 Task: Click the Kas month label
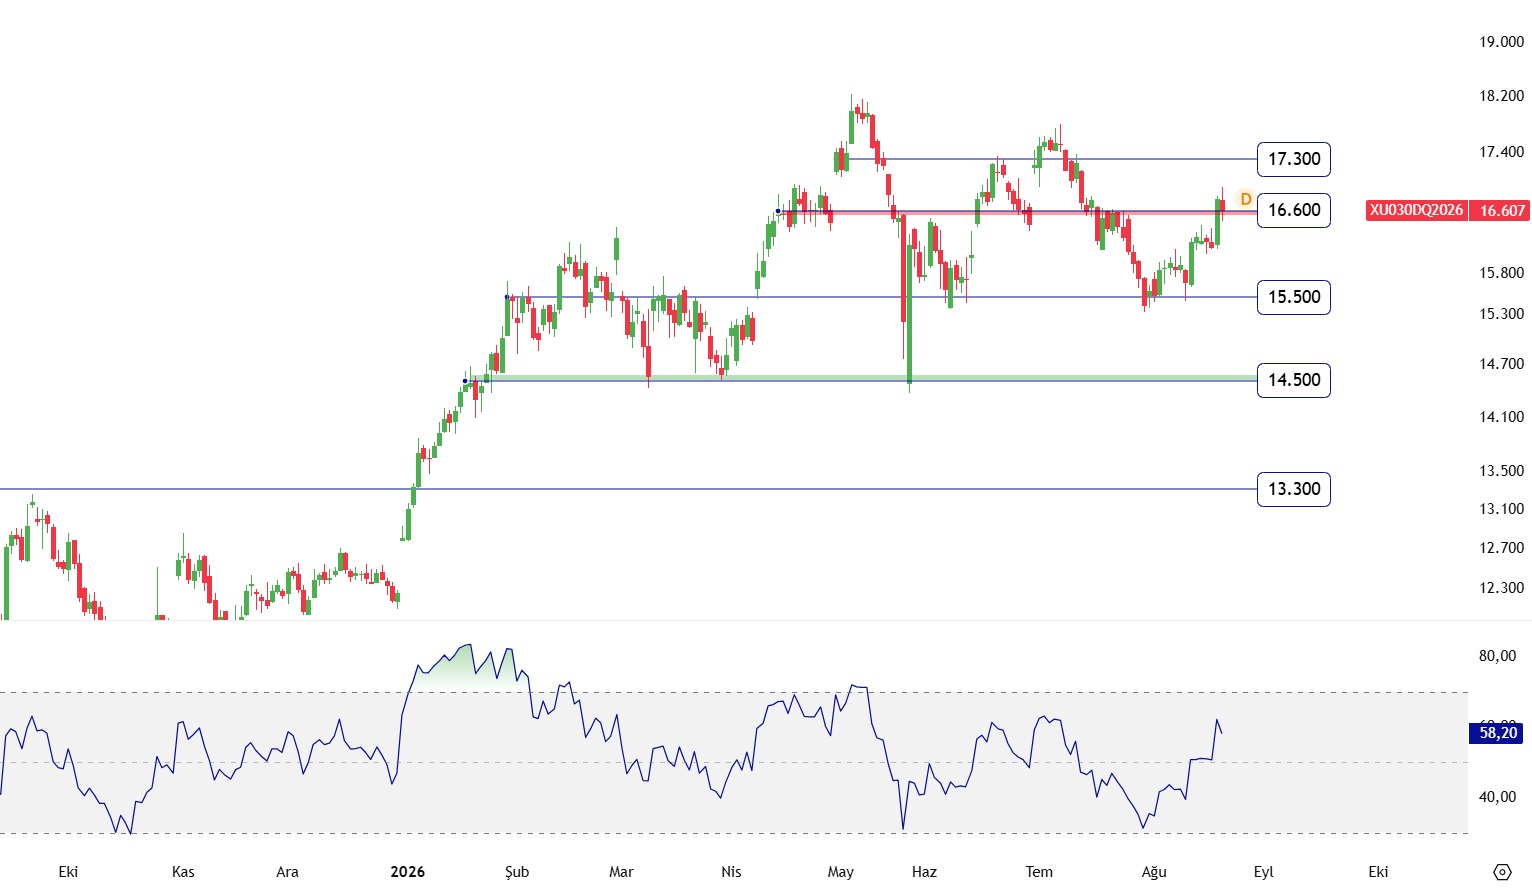pos(183,872)
